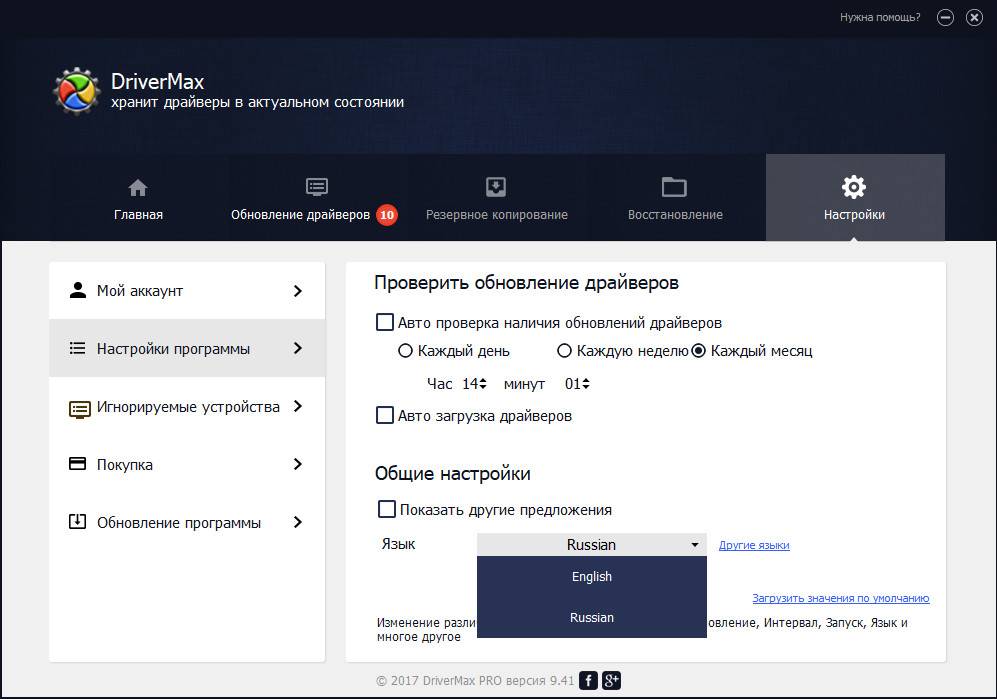Open Игнорируемые устройства section

click(x=187, y=406)
